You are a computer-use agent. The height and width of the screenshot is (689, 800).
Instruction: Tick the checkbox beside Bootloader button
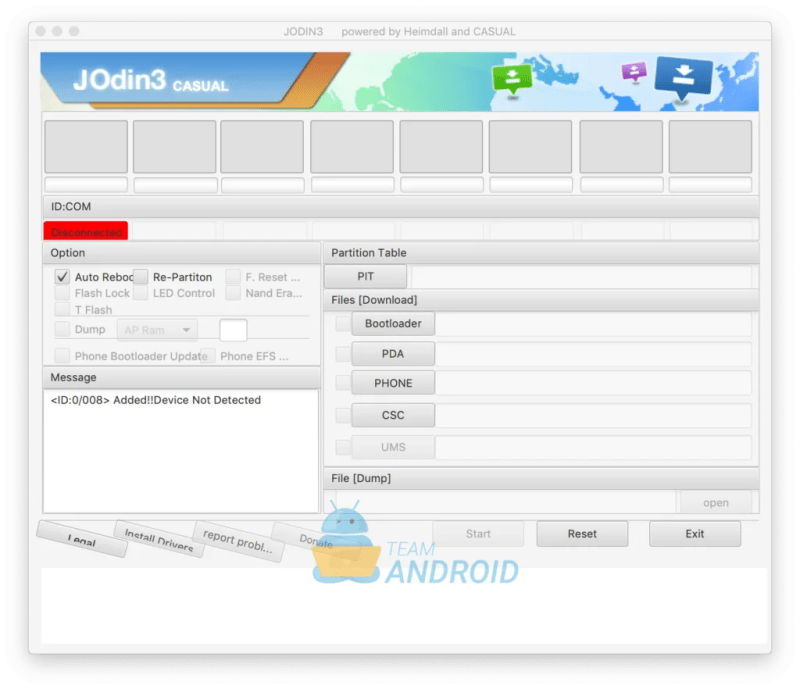343,324
